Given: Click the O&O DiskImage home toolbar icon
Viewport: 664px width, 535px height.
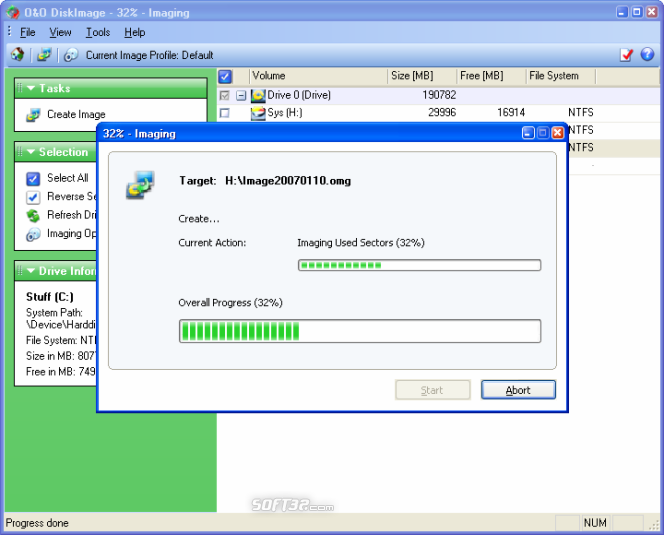Looking at the screenshot, I should point(18,55).
